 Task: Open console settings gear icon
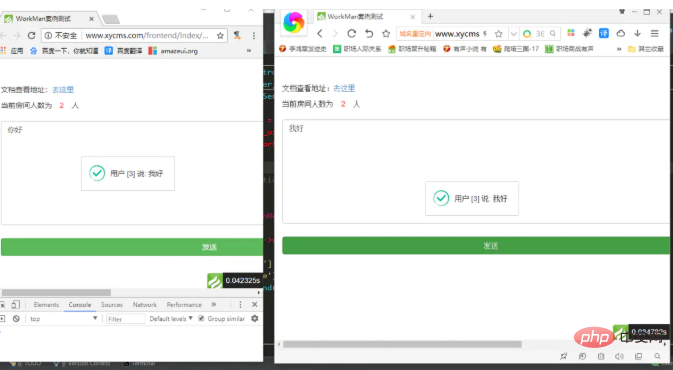(x=255, y=318)
